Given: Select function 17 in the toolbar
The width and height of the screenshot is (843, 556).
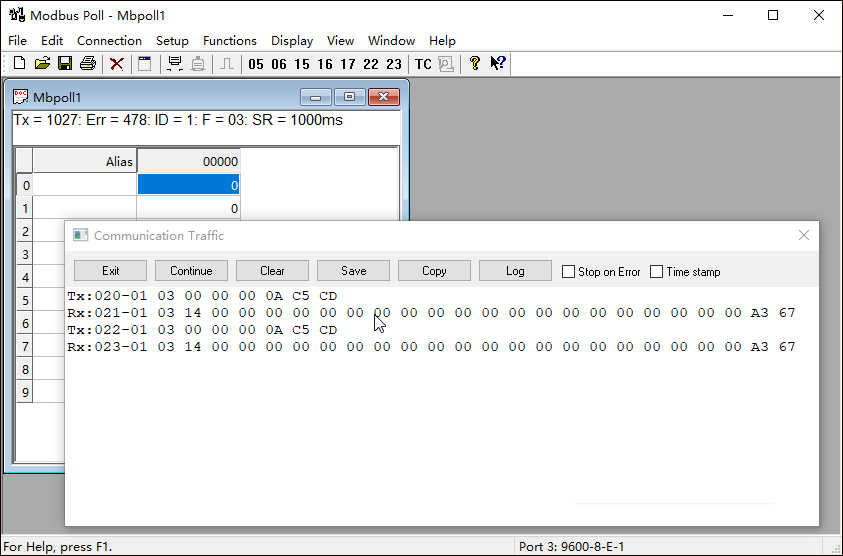Looking at the screenshot, I should click(x=348, y=64).
